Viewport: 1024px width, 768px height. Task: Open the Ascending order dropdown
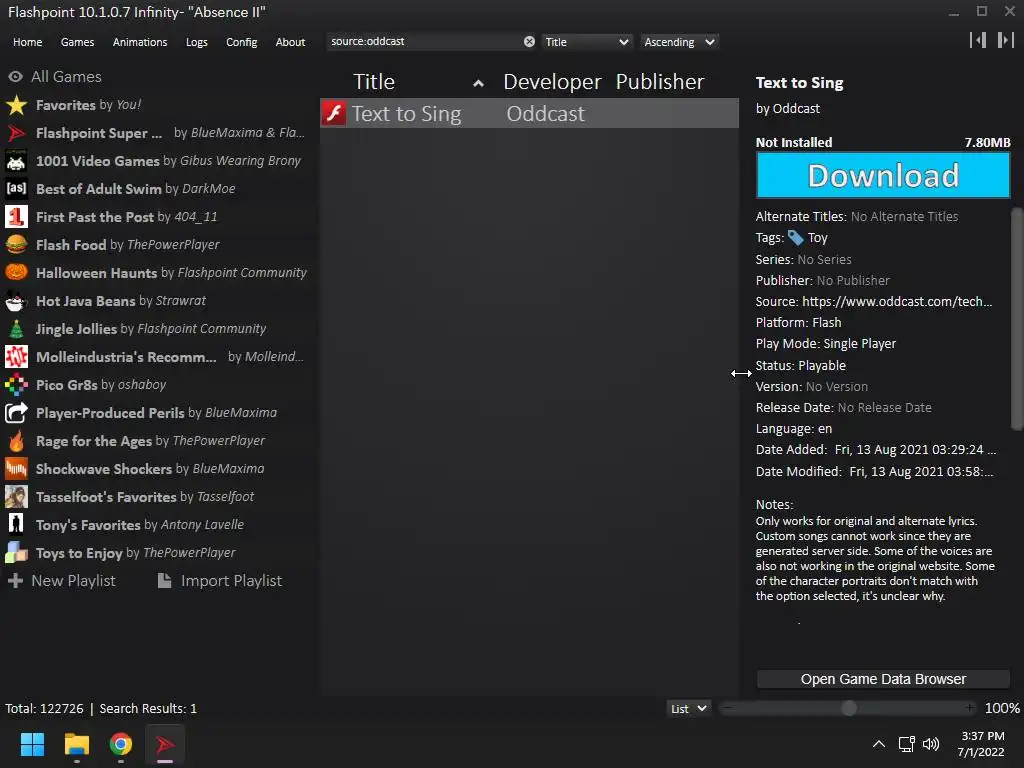tap(679, 42)
